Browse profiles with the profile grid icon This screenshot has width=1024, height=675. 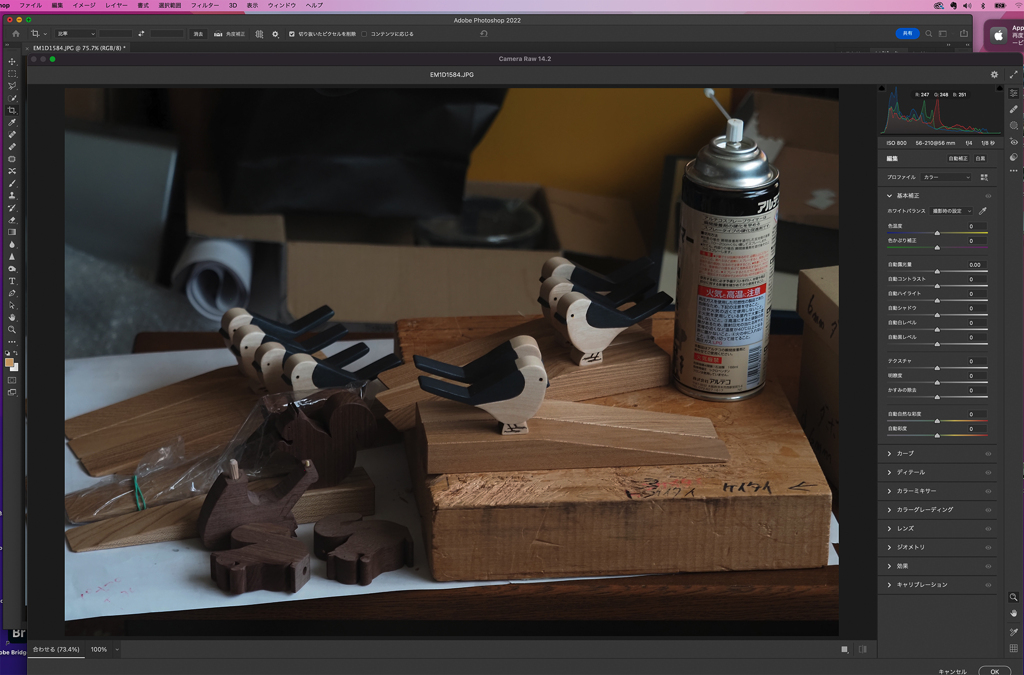click(983, 177)
